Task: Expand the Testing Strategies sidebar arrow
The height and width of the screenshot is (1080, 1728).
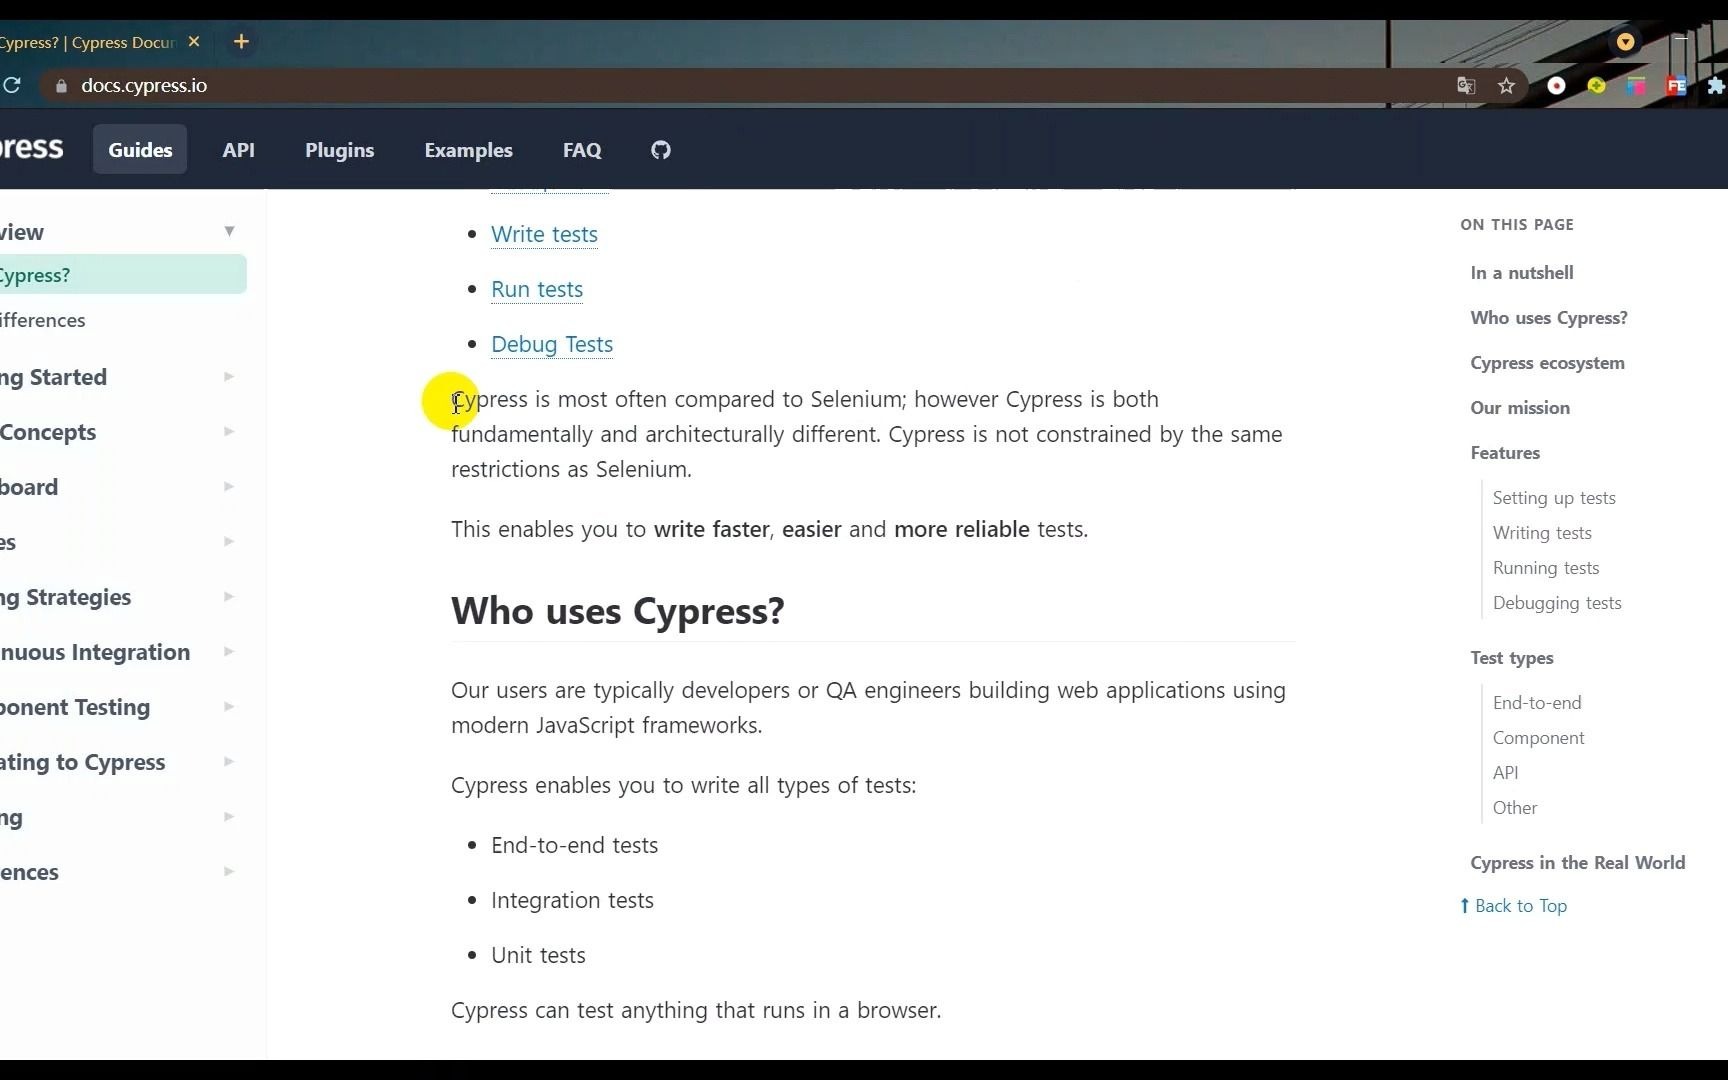Action: click(229, 597)
